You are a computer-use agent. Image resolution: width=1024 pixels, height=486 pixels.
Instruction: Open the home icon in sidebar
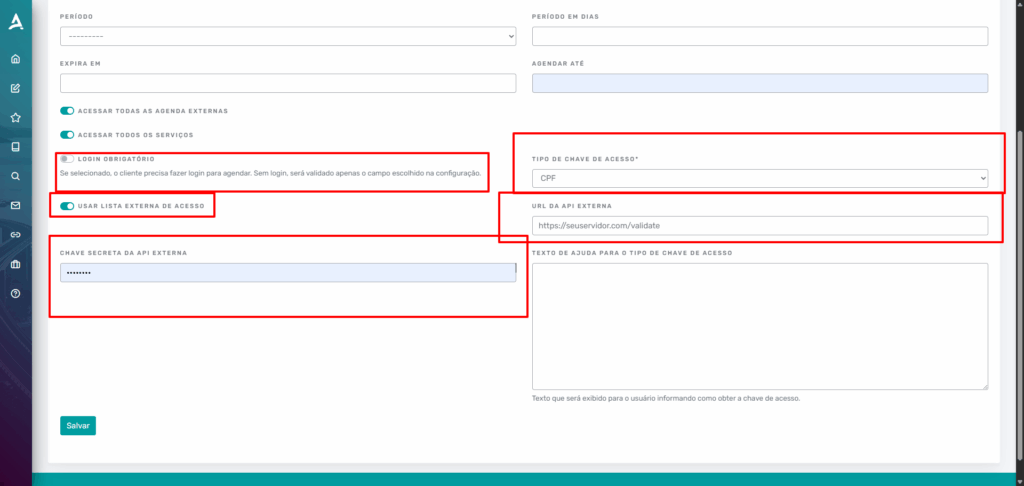point(16,59)
